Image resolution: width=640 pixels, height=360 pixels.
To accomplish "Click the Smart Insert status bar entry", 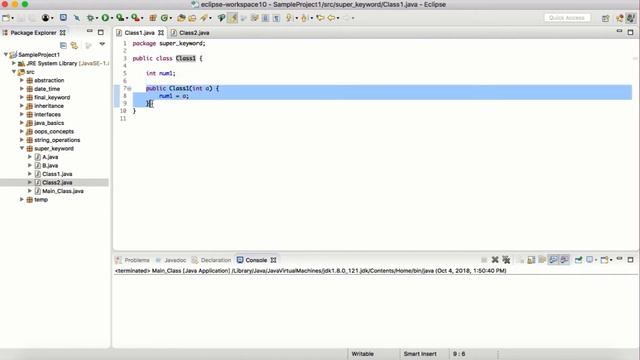I will click(420, 354).
